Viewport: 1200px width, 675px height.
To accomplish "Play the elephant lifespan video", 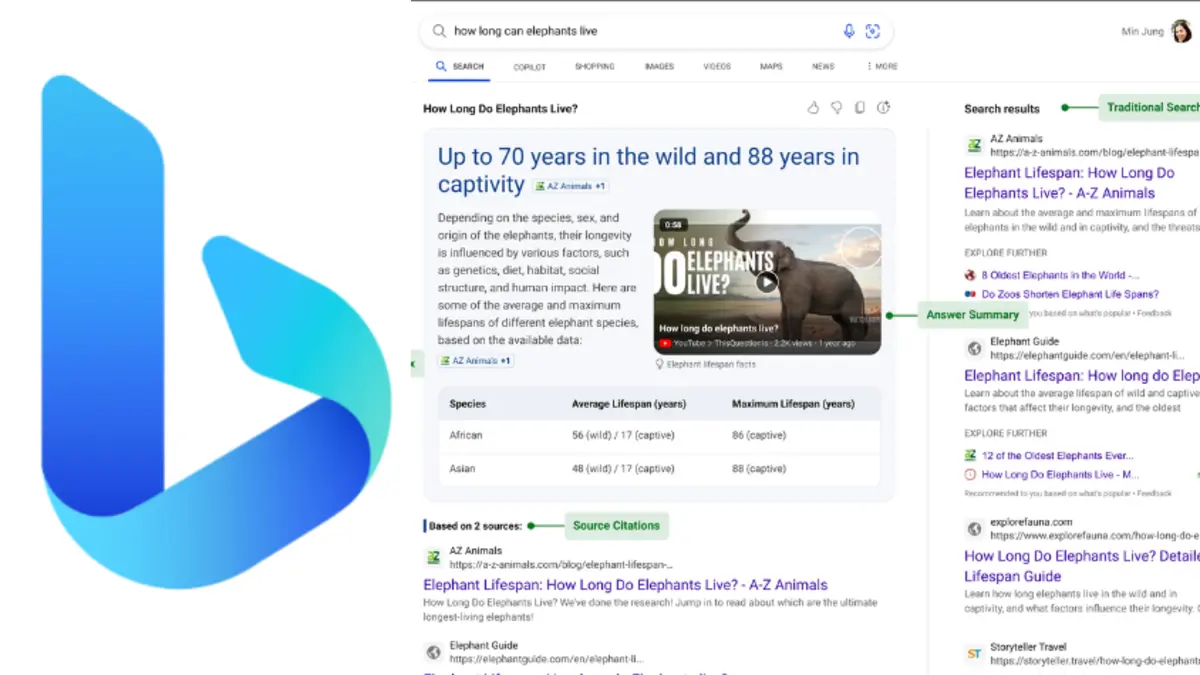I will (x=766, y=282).
